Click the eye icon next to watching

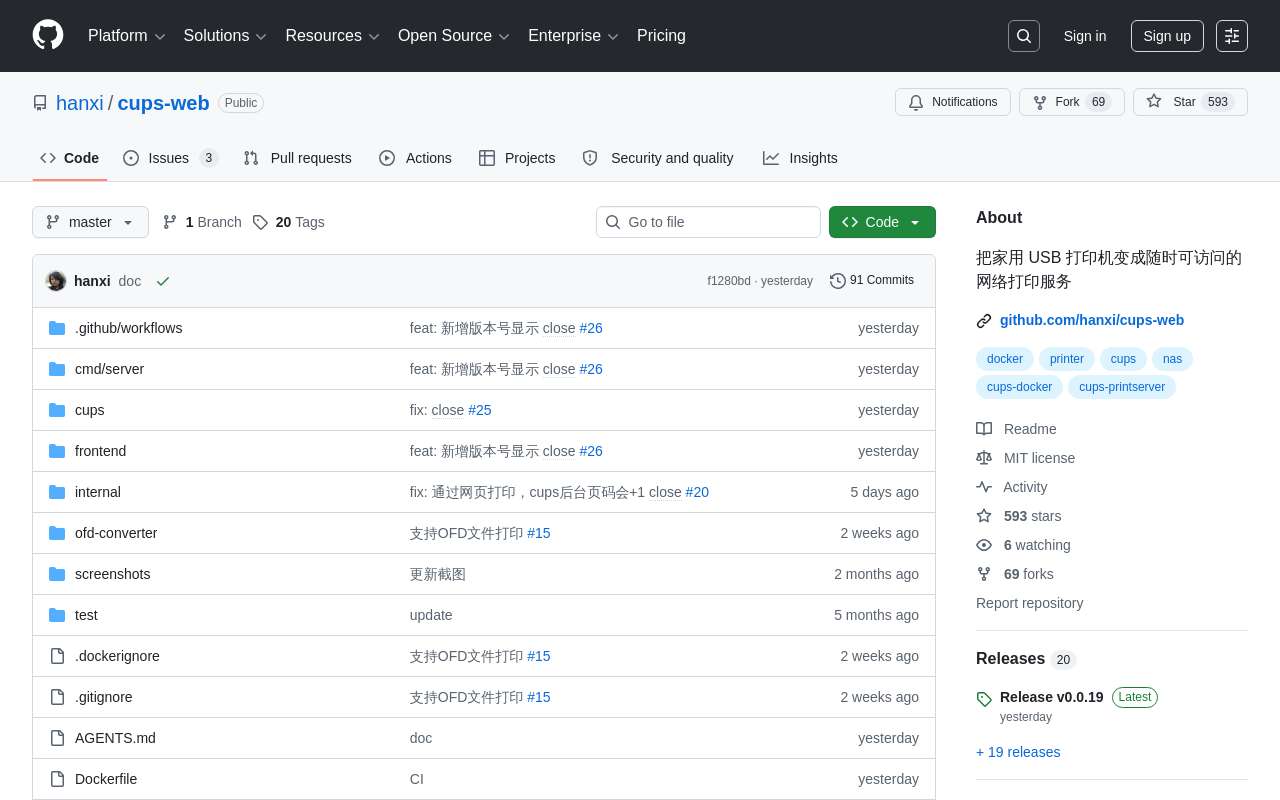tap(984, 545)
